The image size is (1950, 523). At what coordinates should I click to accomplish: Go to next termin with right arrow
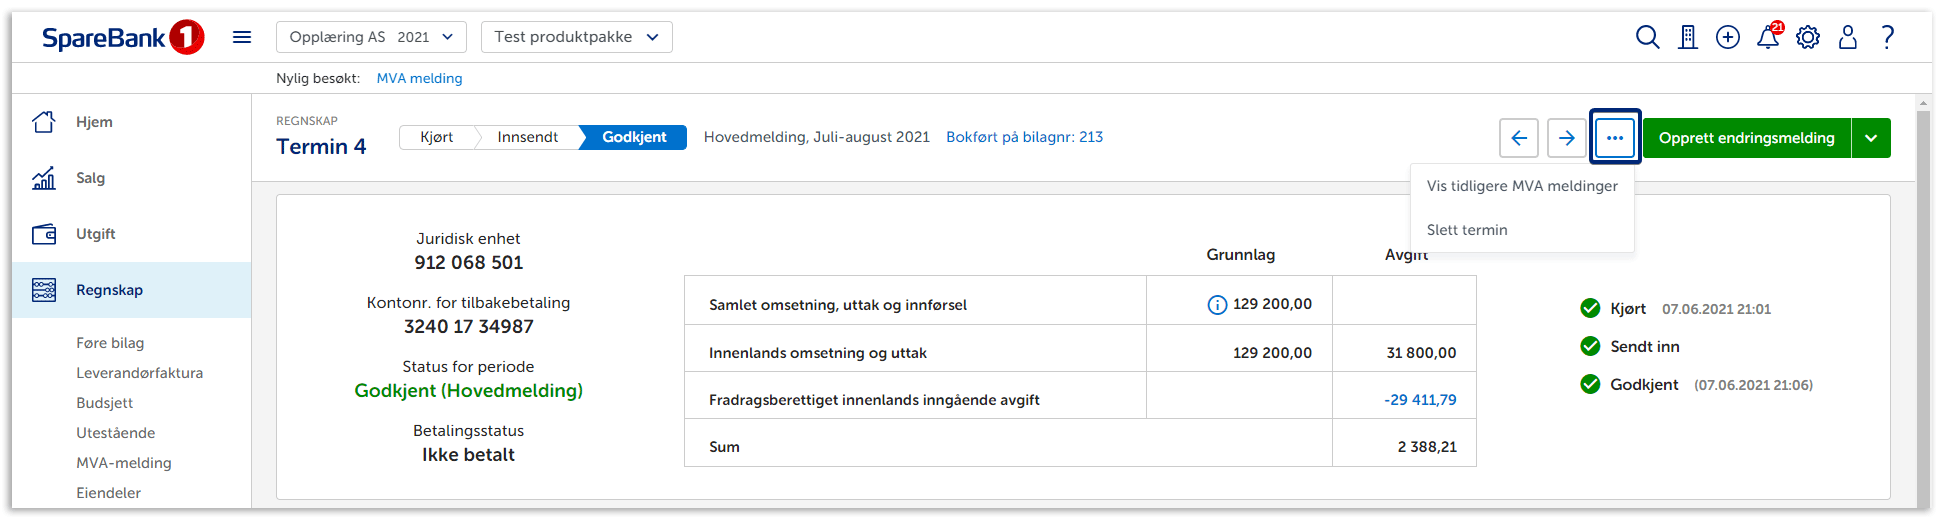coord(1566,138)
